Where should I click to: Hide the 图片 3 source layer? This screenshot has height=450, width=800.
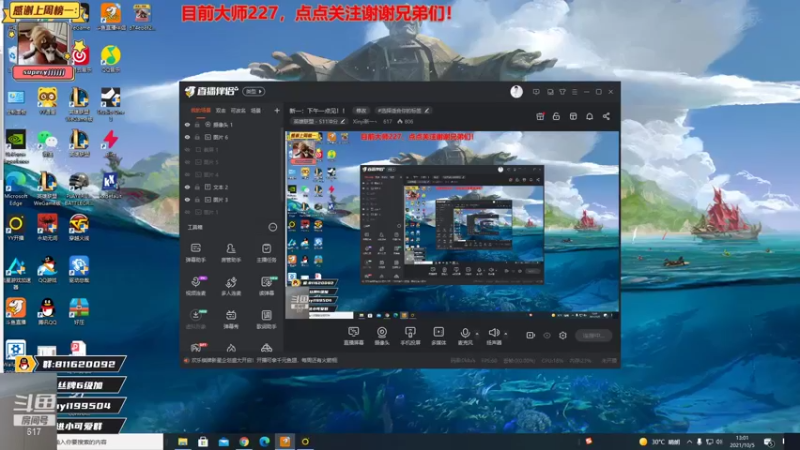[x=187, y=200]
